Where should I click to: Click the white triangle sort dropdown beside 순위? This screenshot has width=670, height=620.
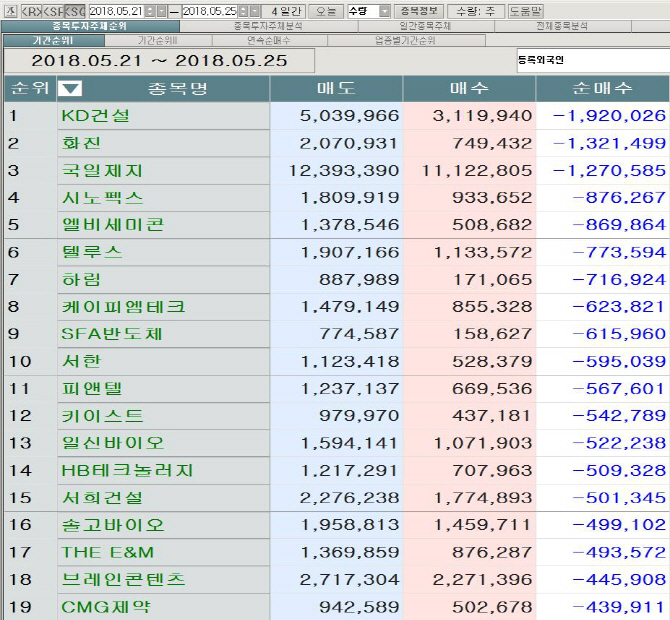click(x=70, y=89)
